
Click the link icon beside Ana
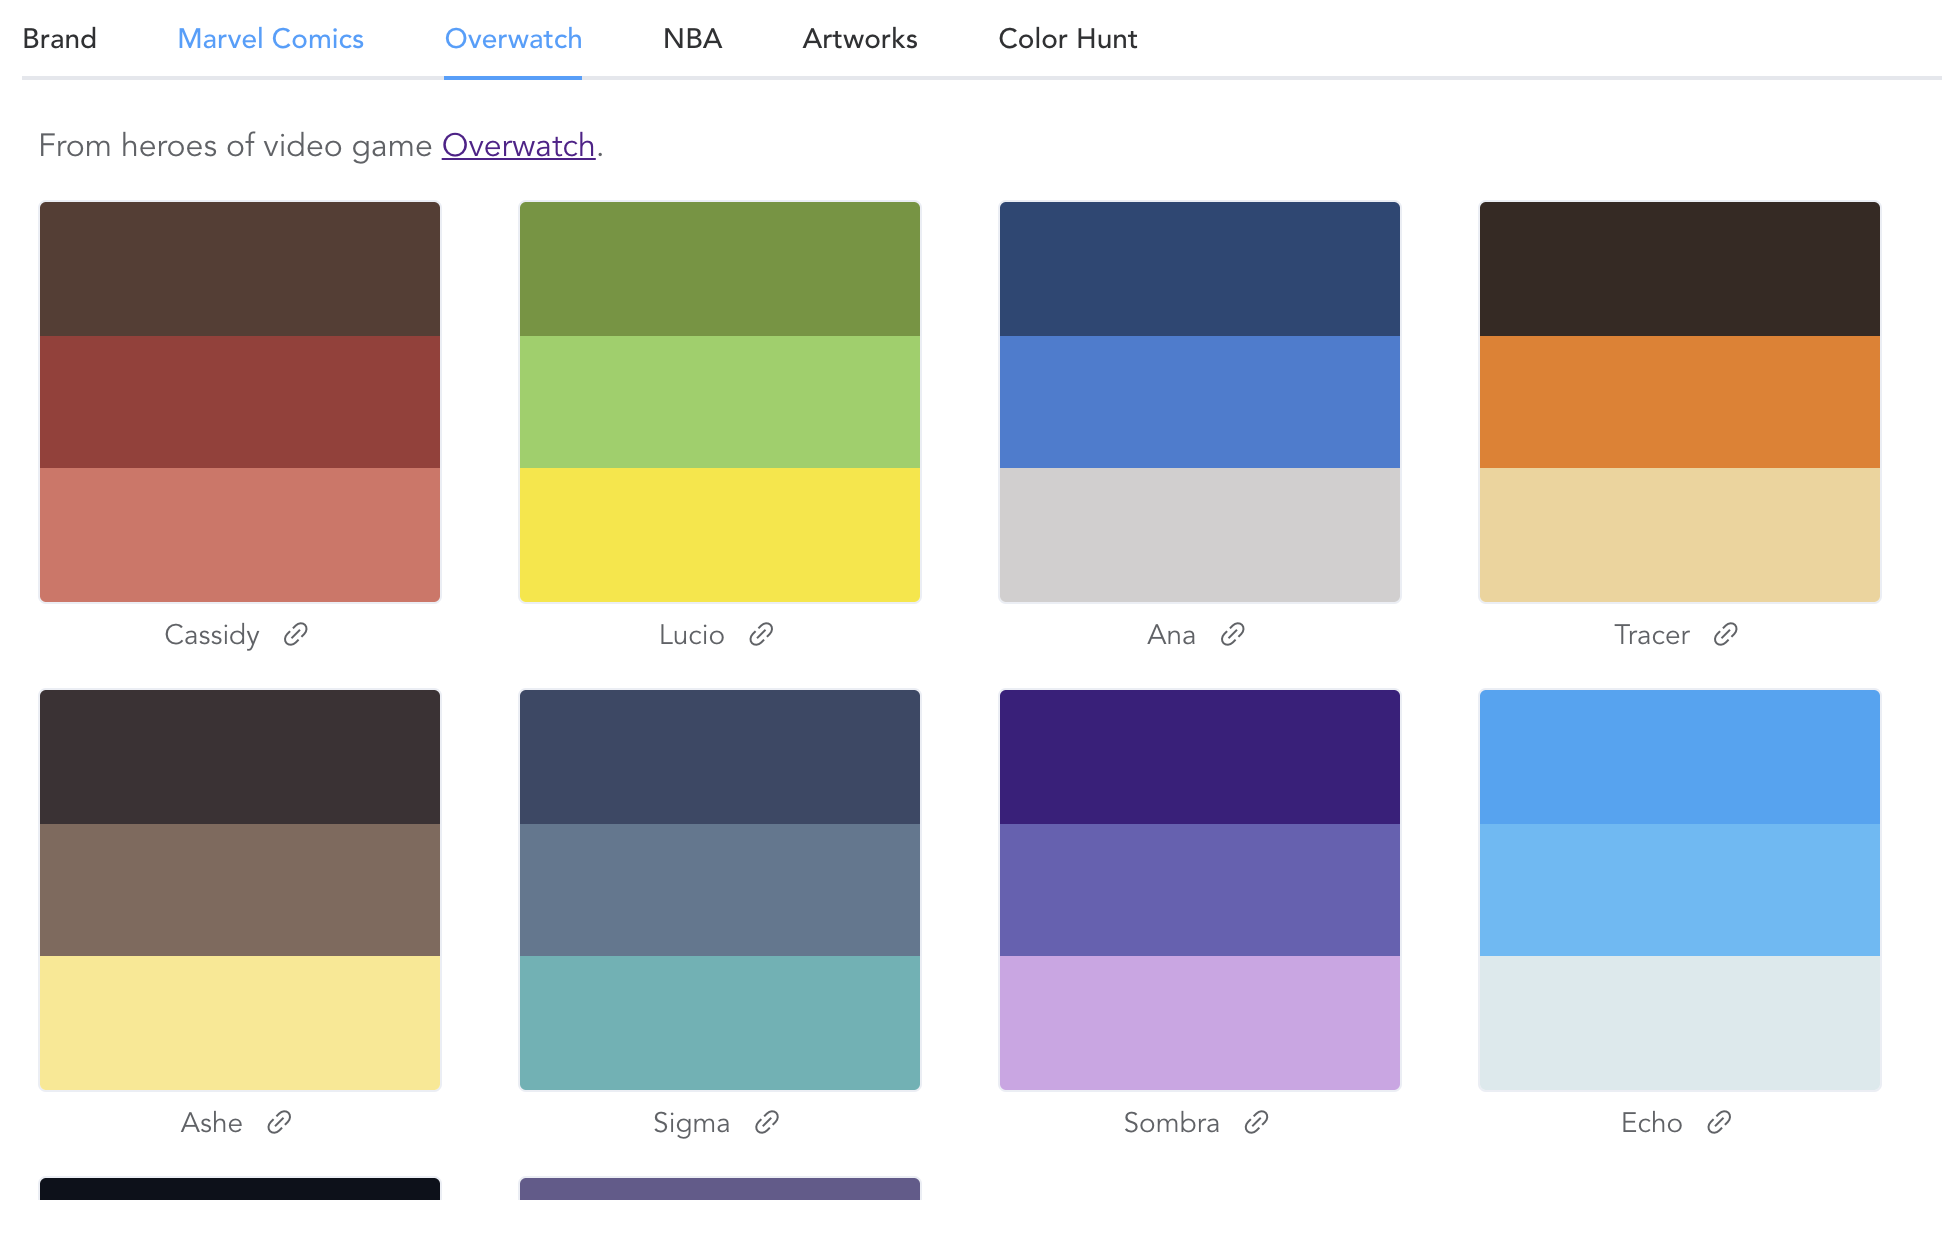[1232, 634]
